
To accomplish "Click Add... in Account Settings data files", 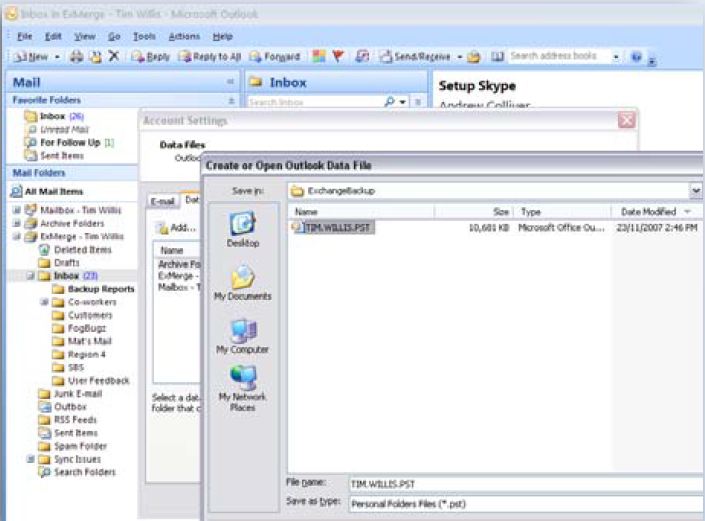I will point(176,227).
